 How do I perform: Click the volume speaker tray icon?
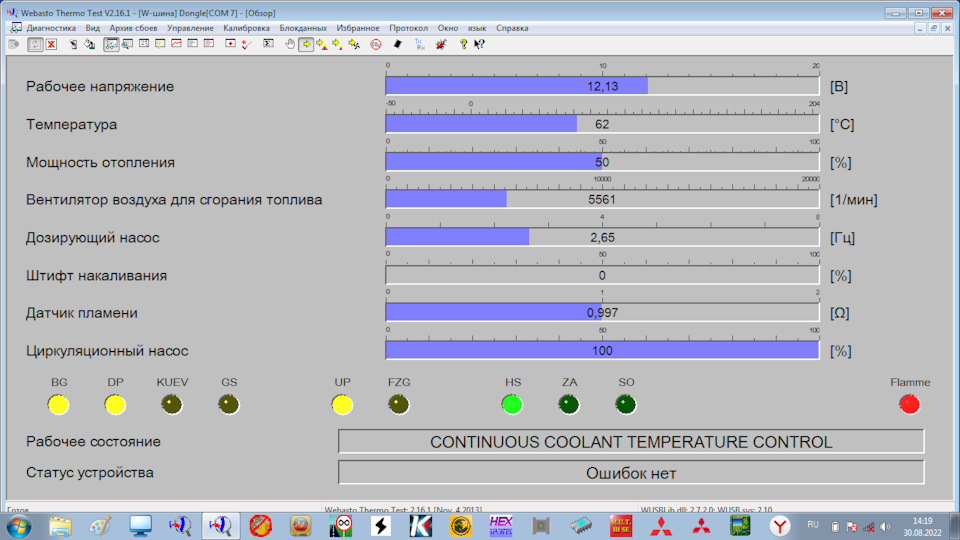885,527
